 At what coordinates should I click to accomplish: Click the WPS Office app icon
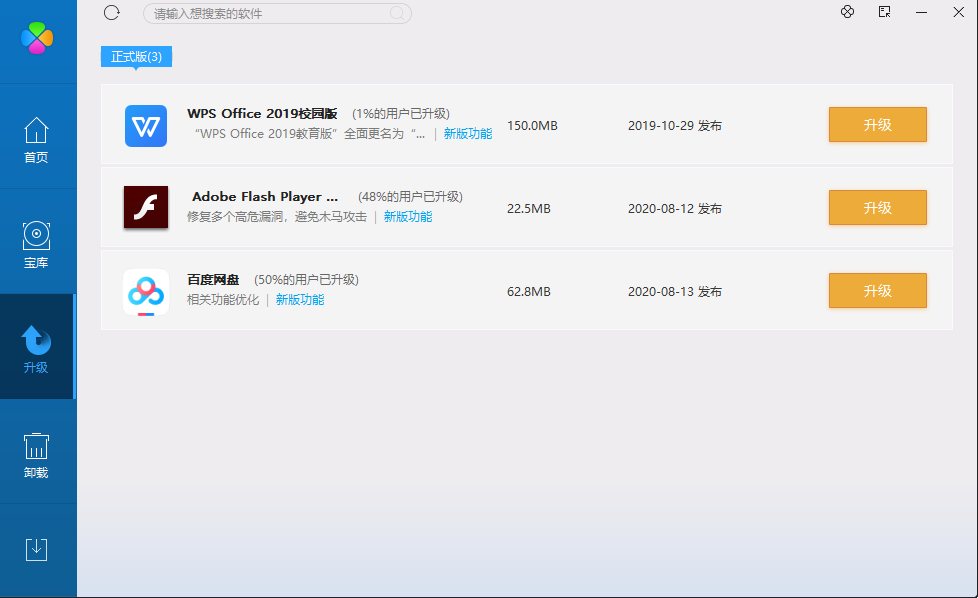coord(146,126)
